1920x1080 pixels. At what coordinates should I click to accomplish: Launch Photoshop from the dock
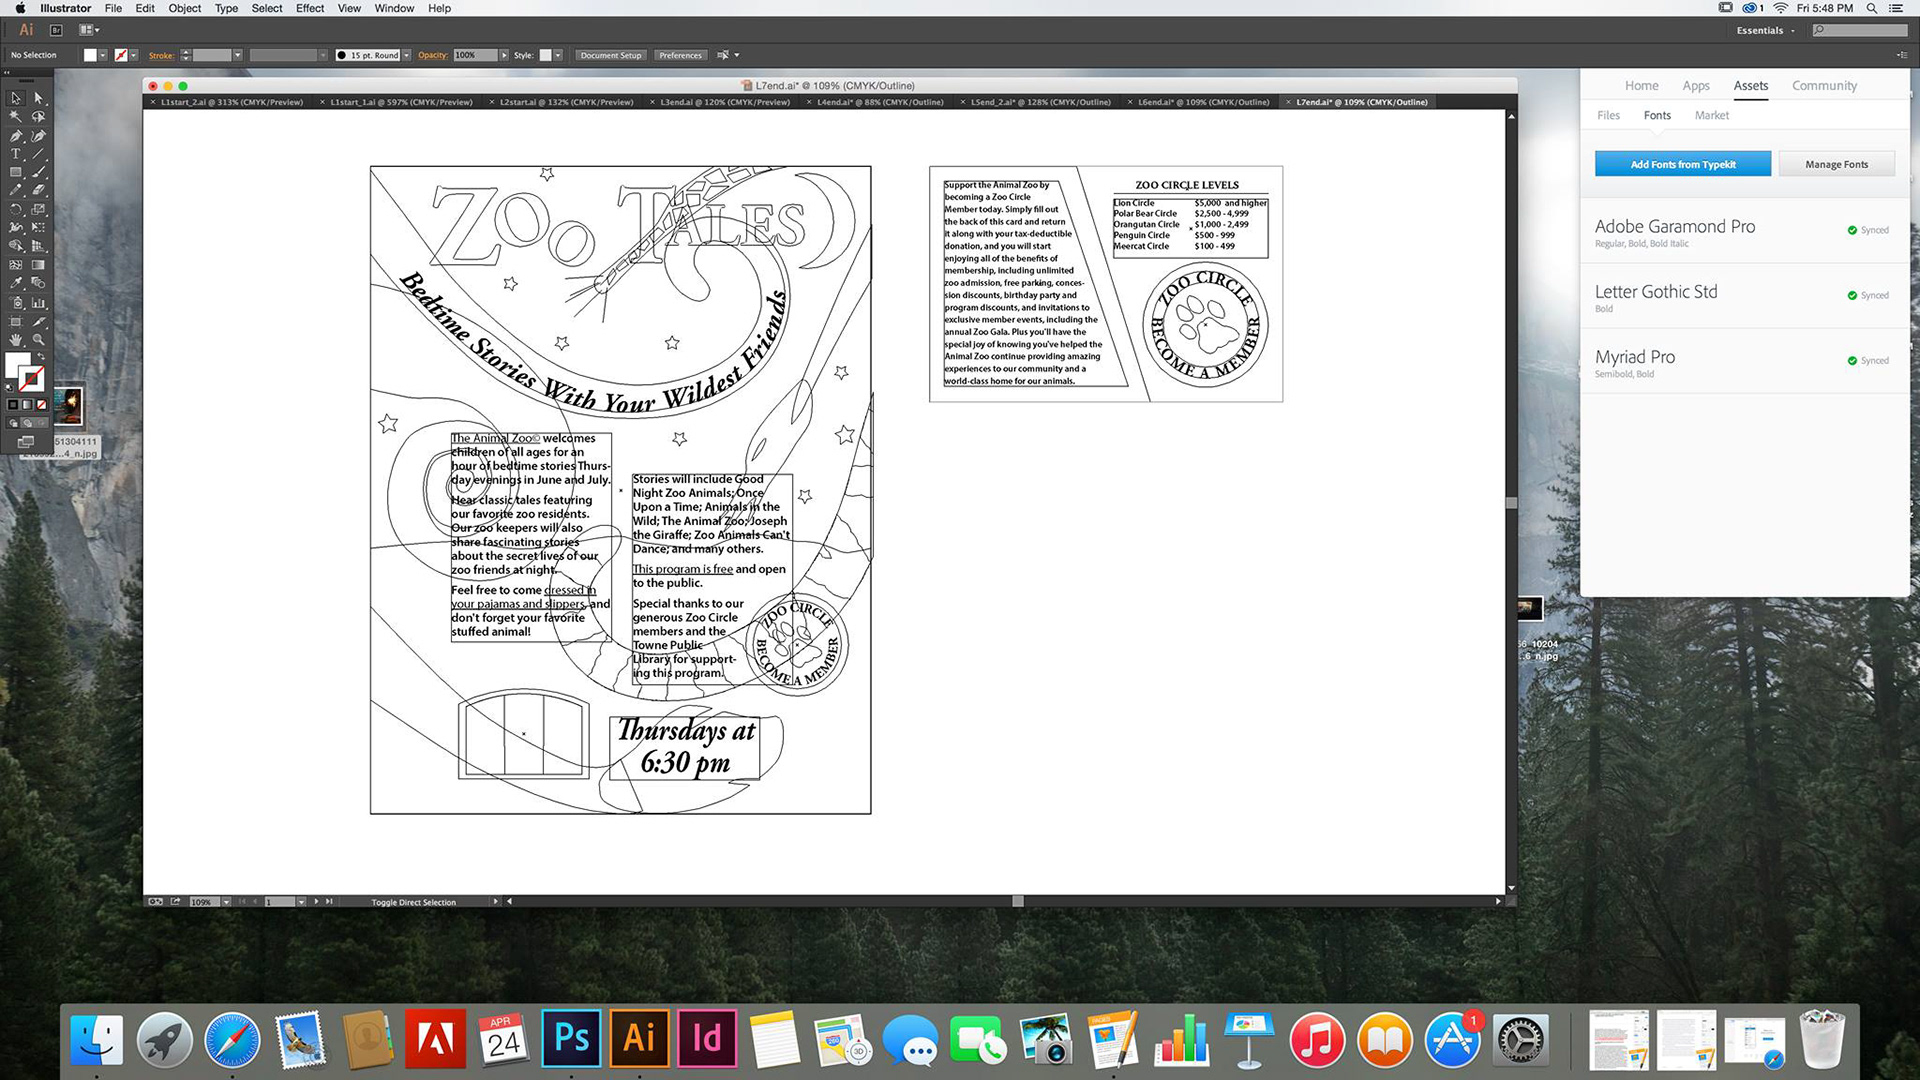pos(571,1040)
